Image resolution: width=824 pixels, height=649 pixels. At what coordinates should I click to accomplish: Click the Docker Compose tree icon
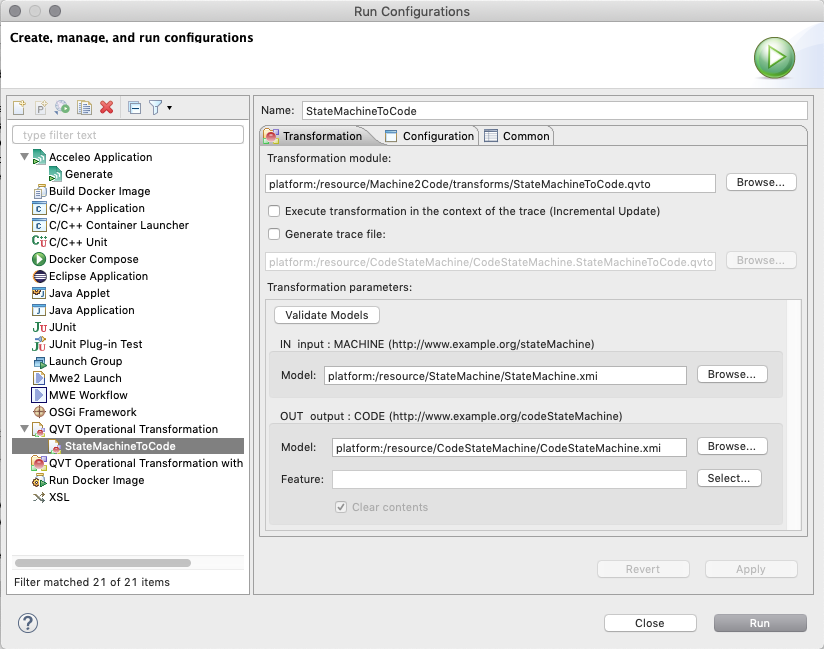(x=39, y=259)
